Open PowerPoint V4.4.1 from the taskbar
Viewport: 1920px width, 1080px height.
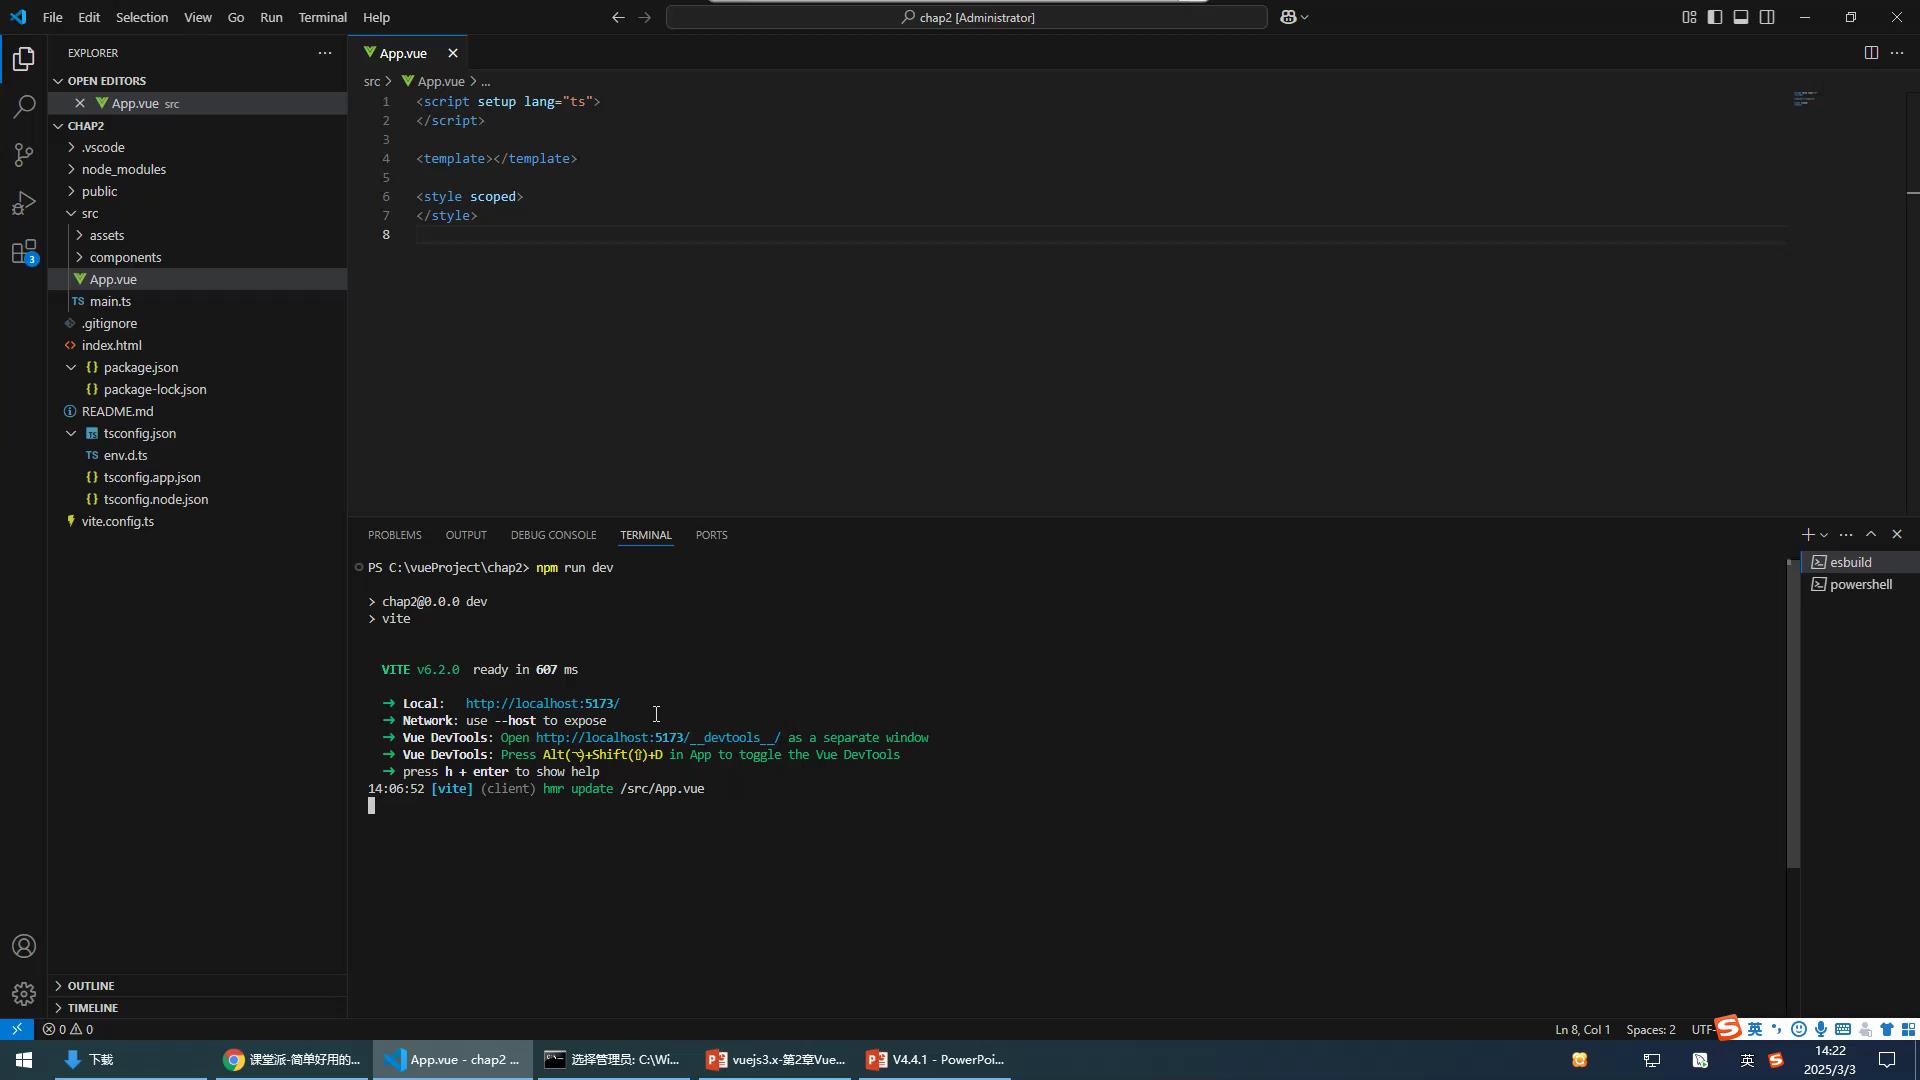tap(935, 1059)
